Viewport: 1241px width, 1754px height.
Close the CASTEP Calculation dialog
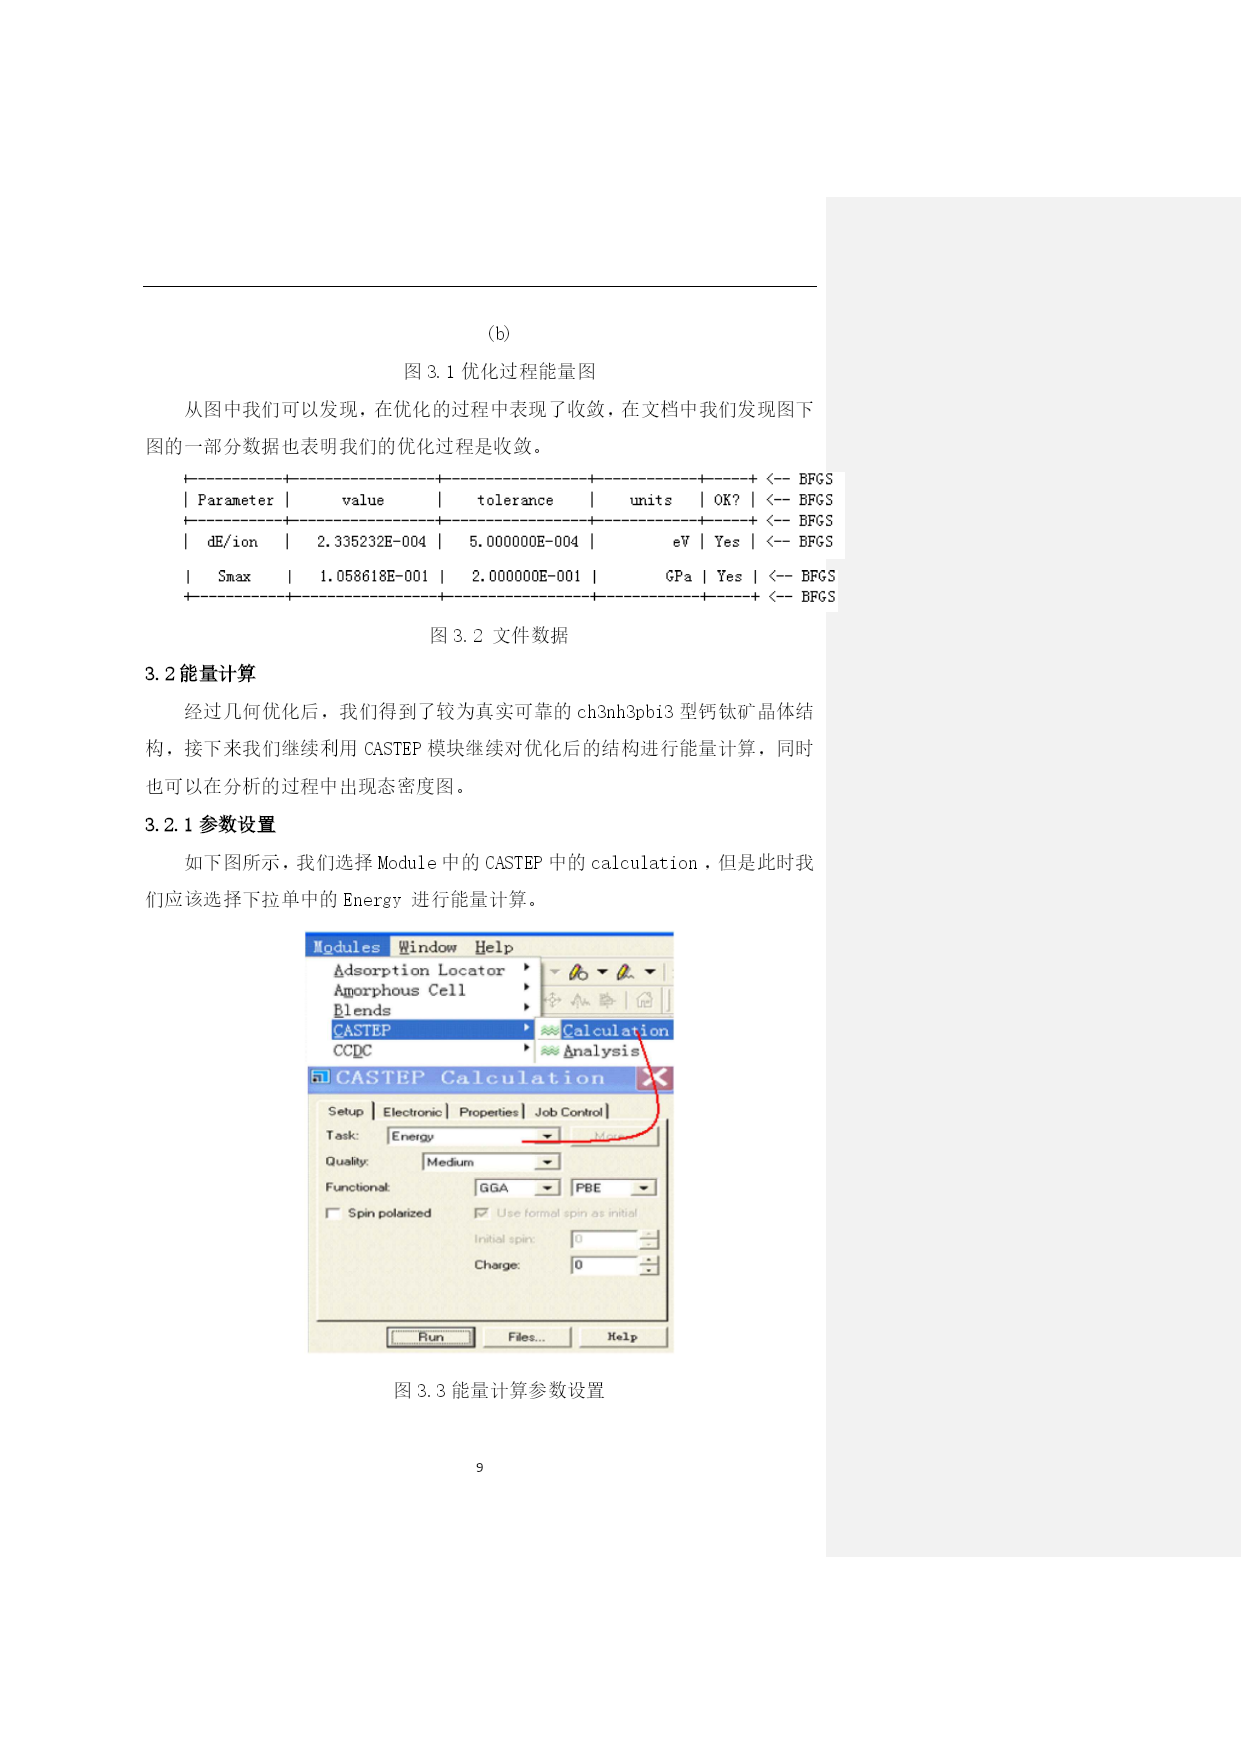pyautogui.click(x=655, y=1078)
